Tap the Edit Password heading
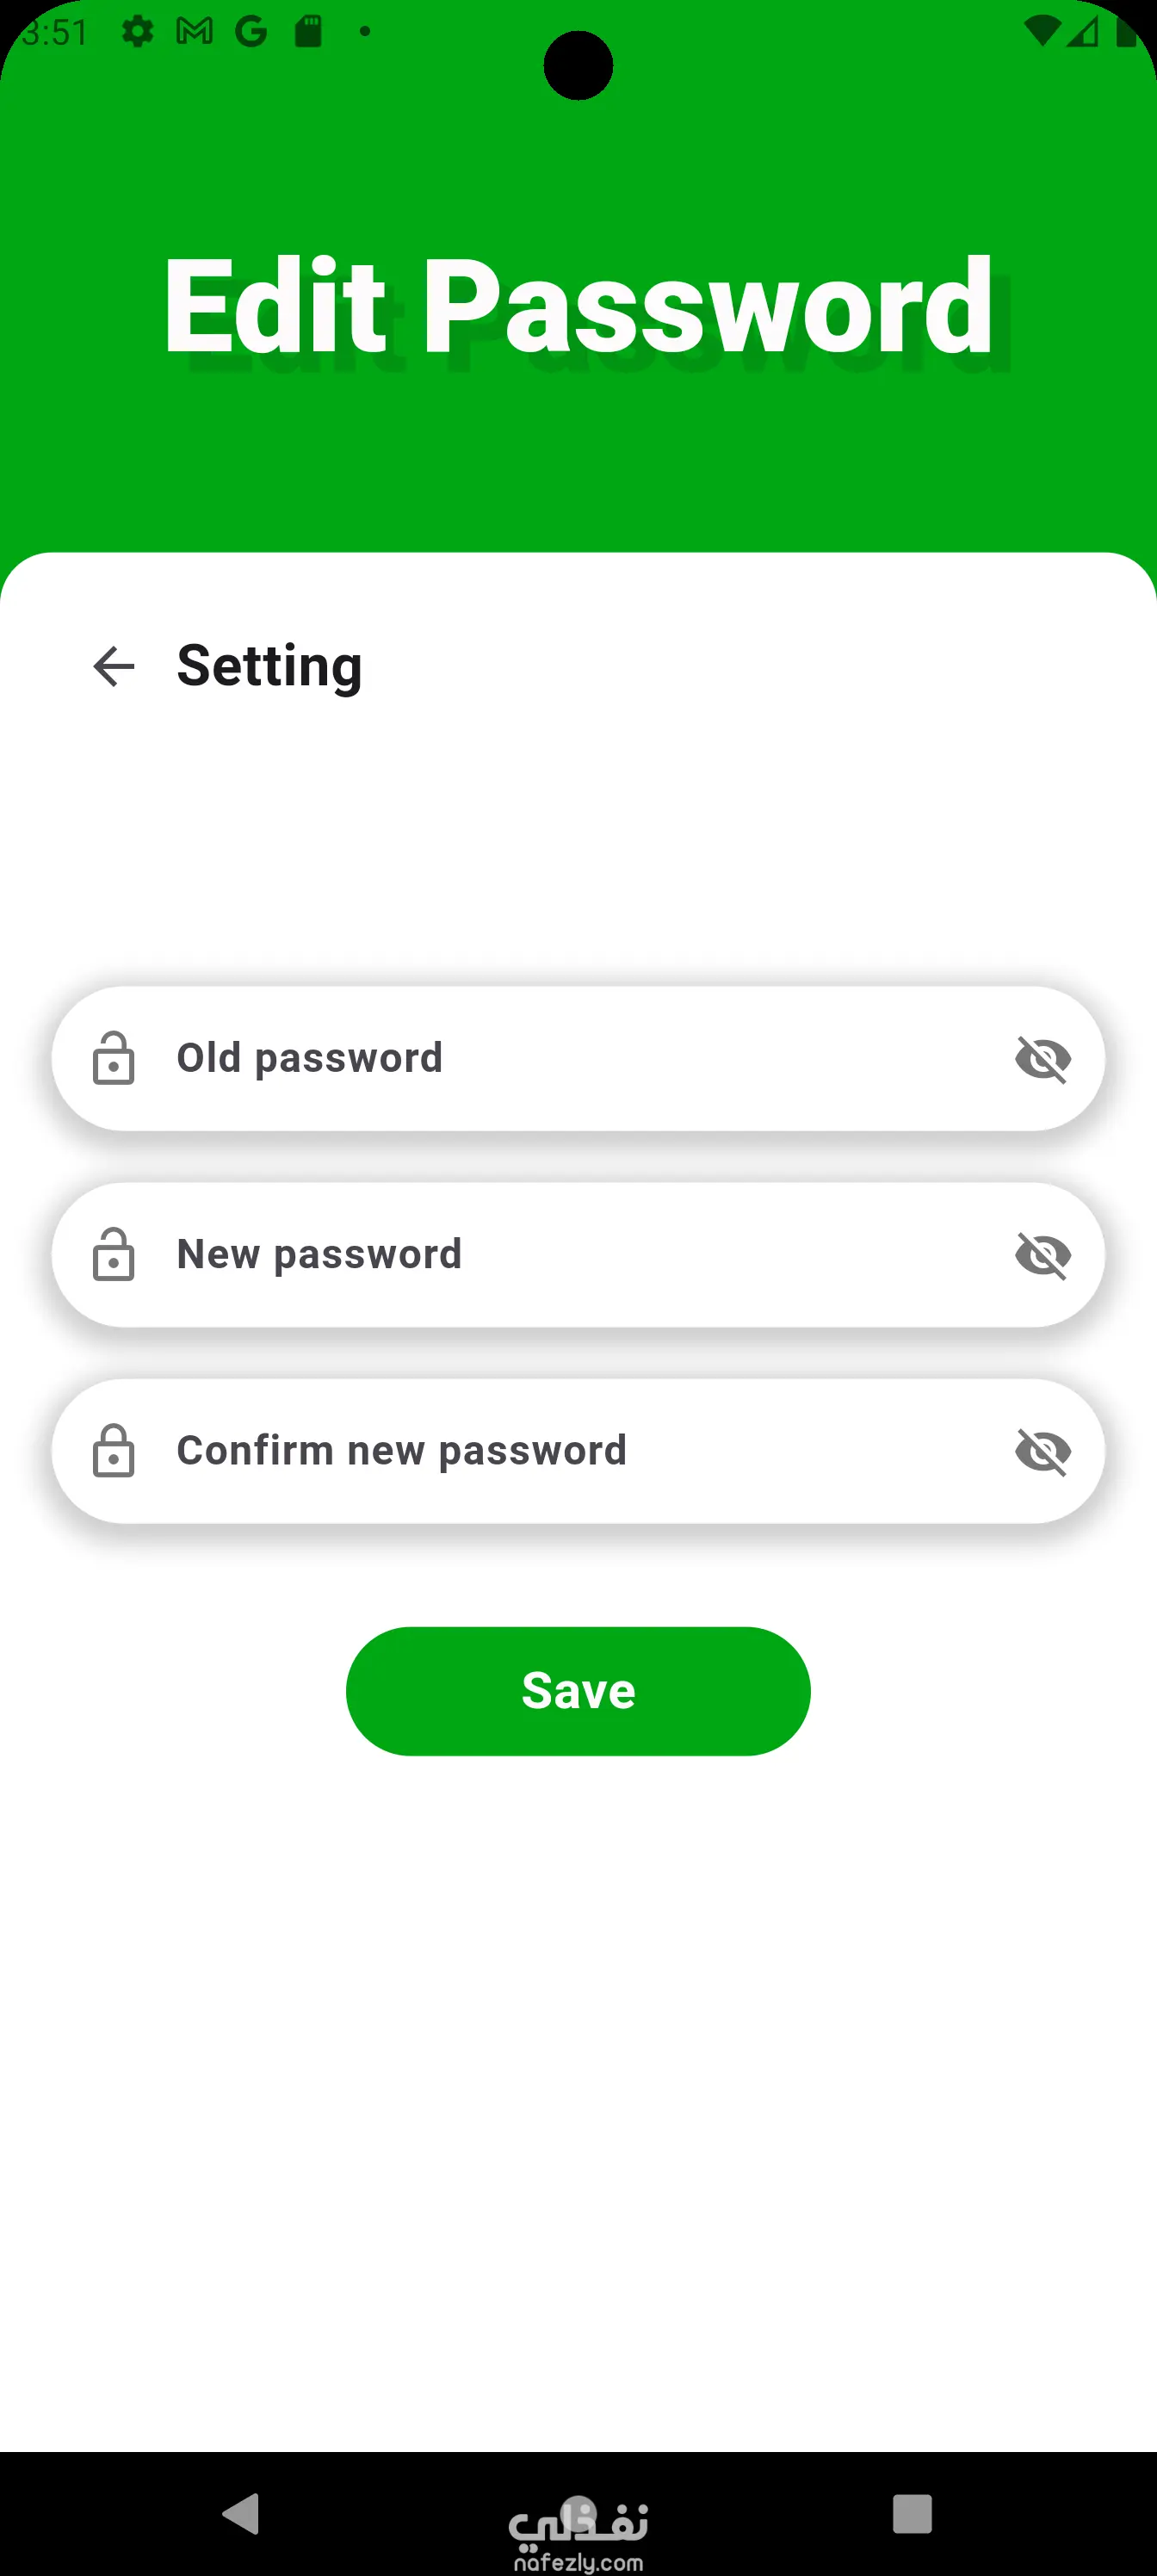The width and height of the screenshot is (1157, 2576). coord(578,306)
